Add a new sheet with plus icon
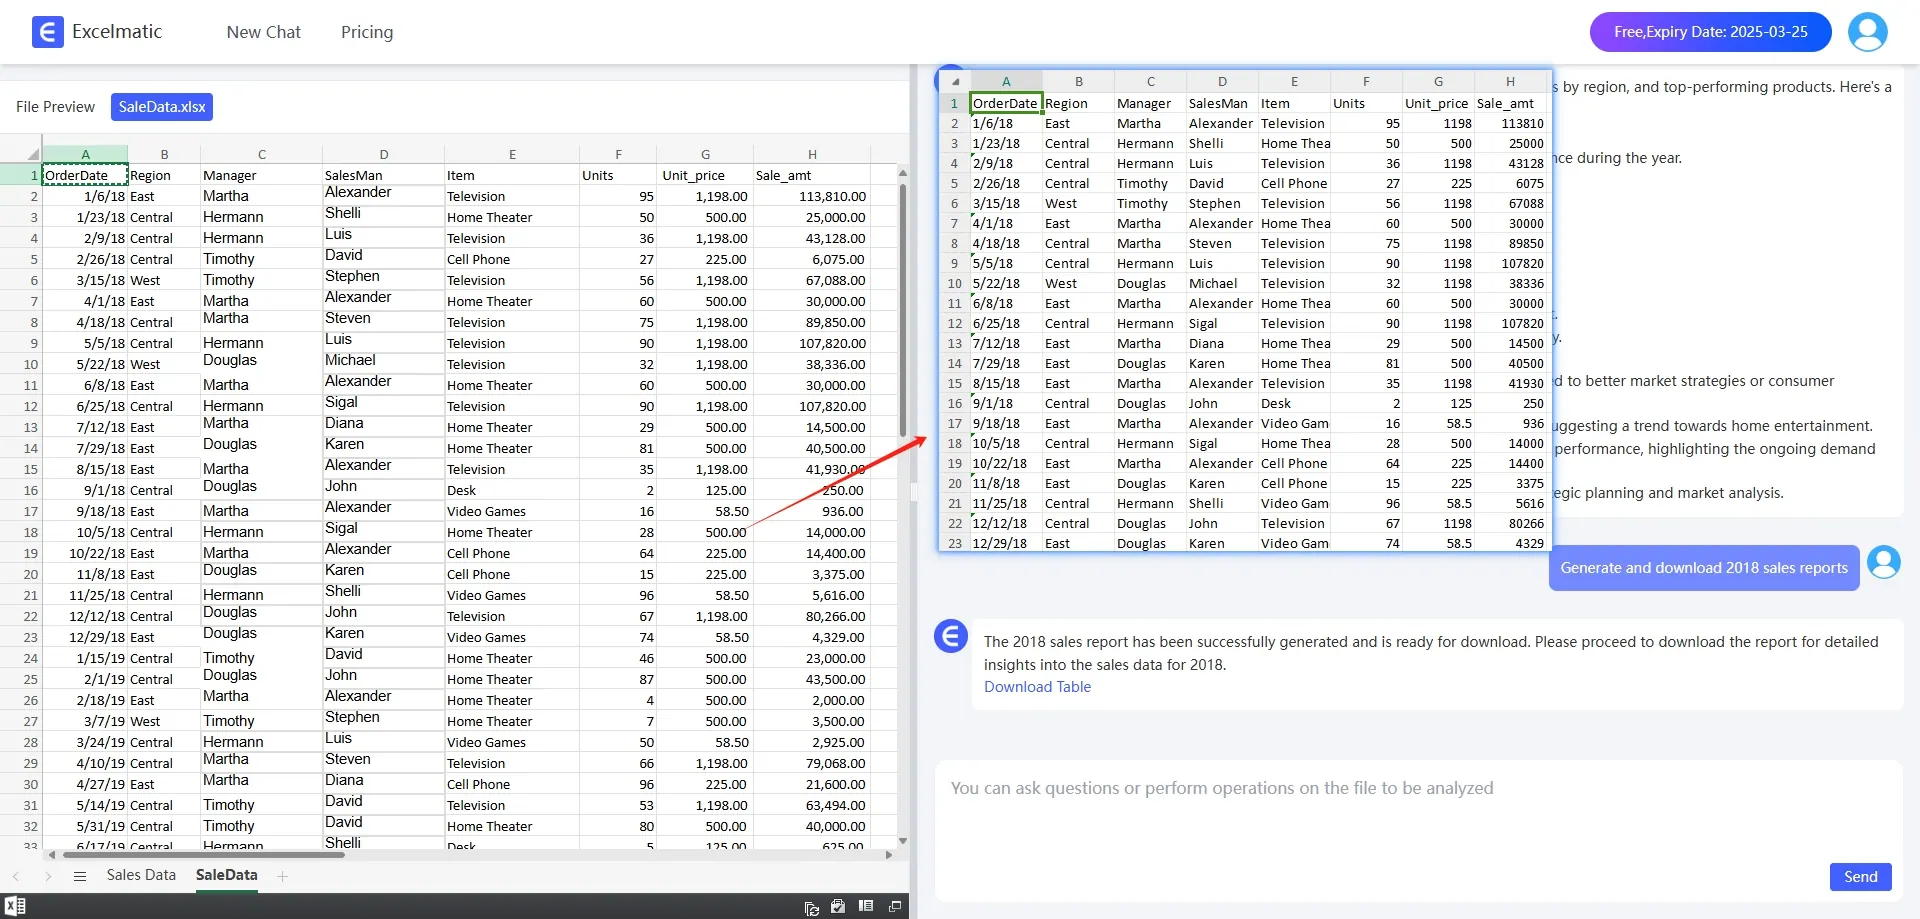Screen dimensions: 1920x919 pyautogui.click(x=283, y=876)
